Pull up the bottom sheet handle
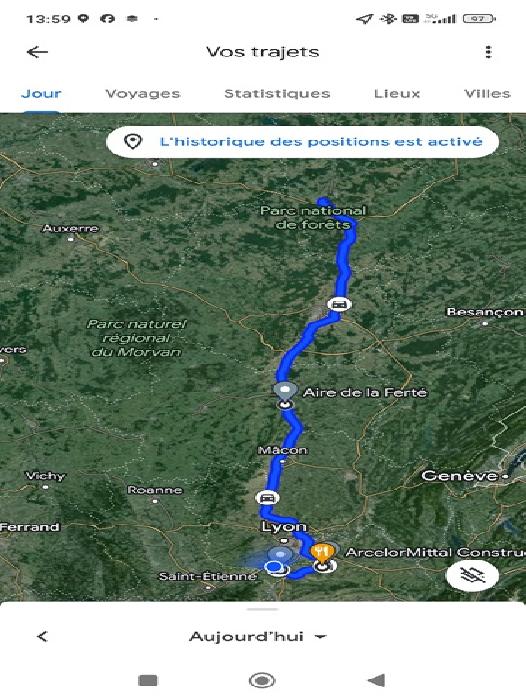 click(x=263, y=609)
